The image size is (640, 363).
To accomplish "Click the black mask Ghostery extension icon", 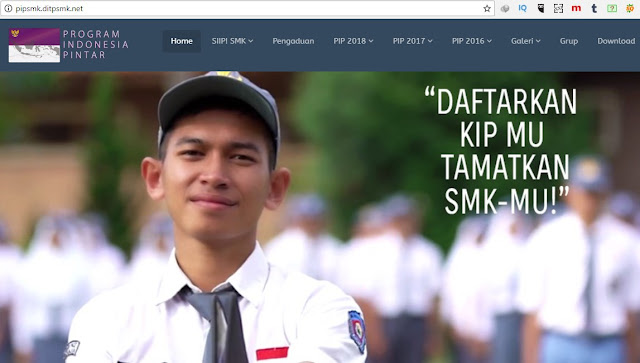I will point(541,8).
